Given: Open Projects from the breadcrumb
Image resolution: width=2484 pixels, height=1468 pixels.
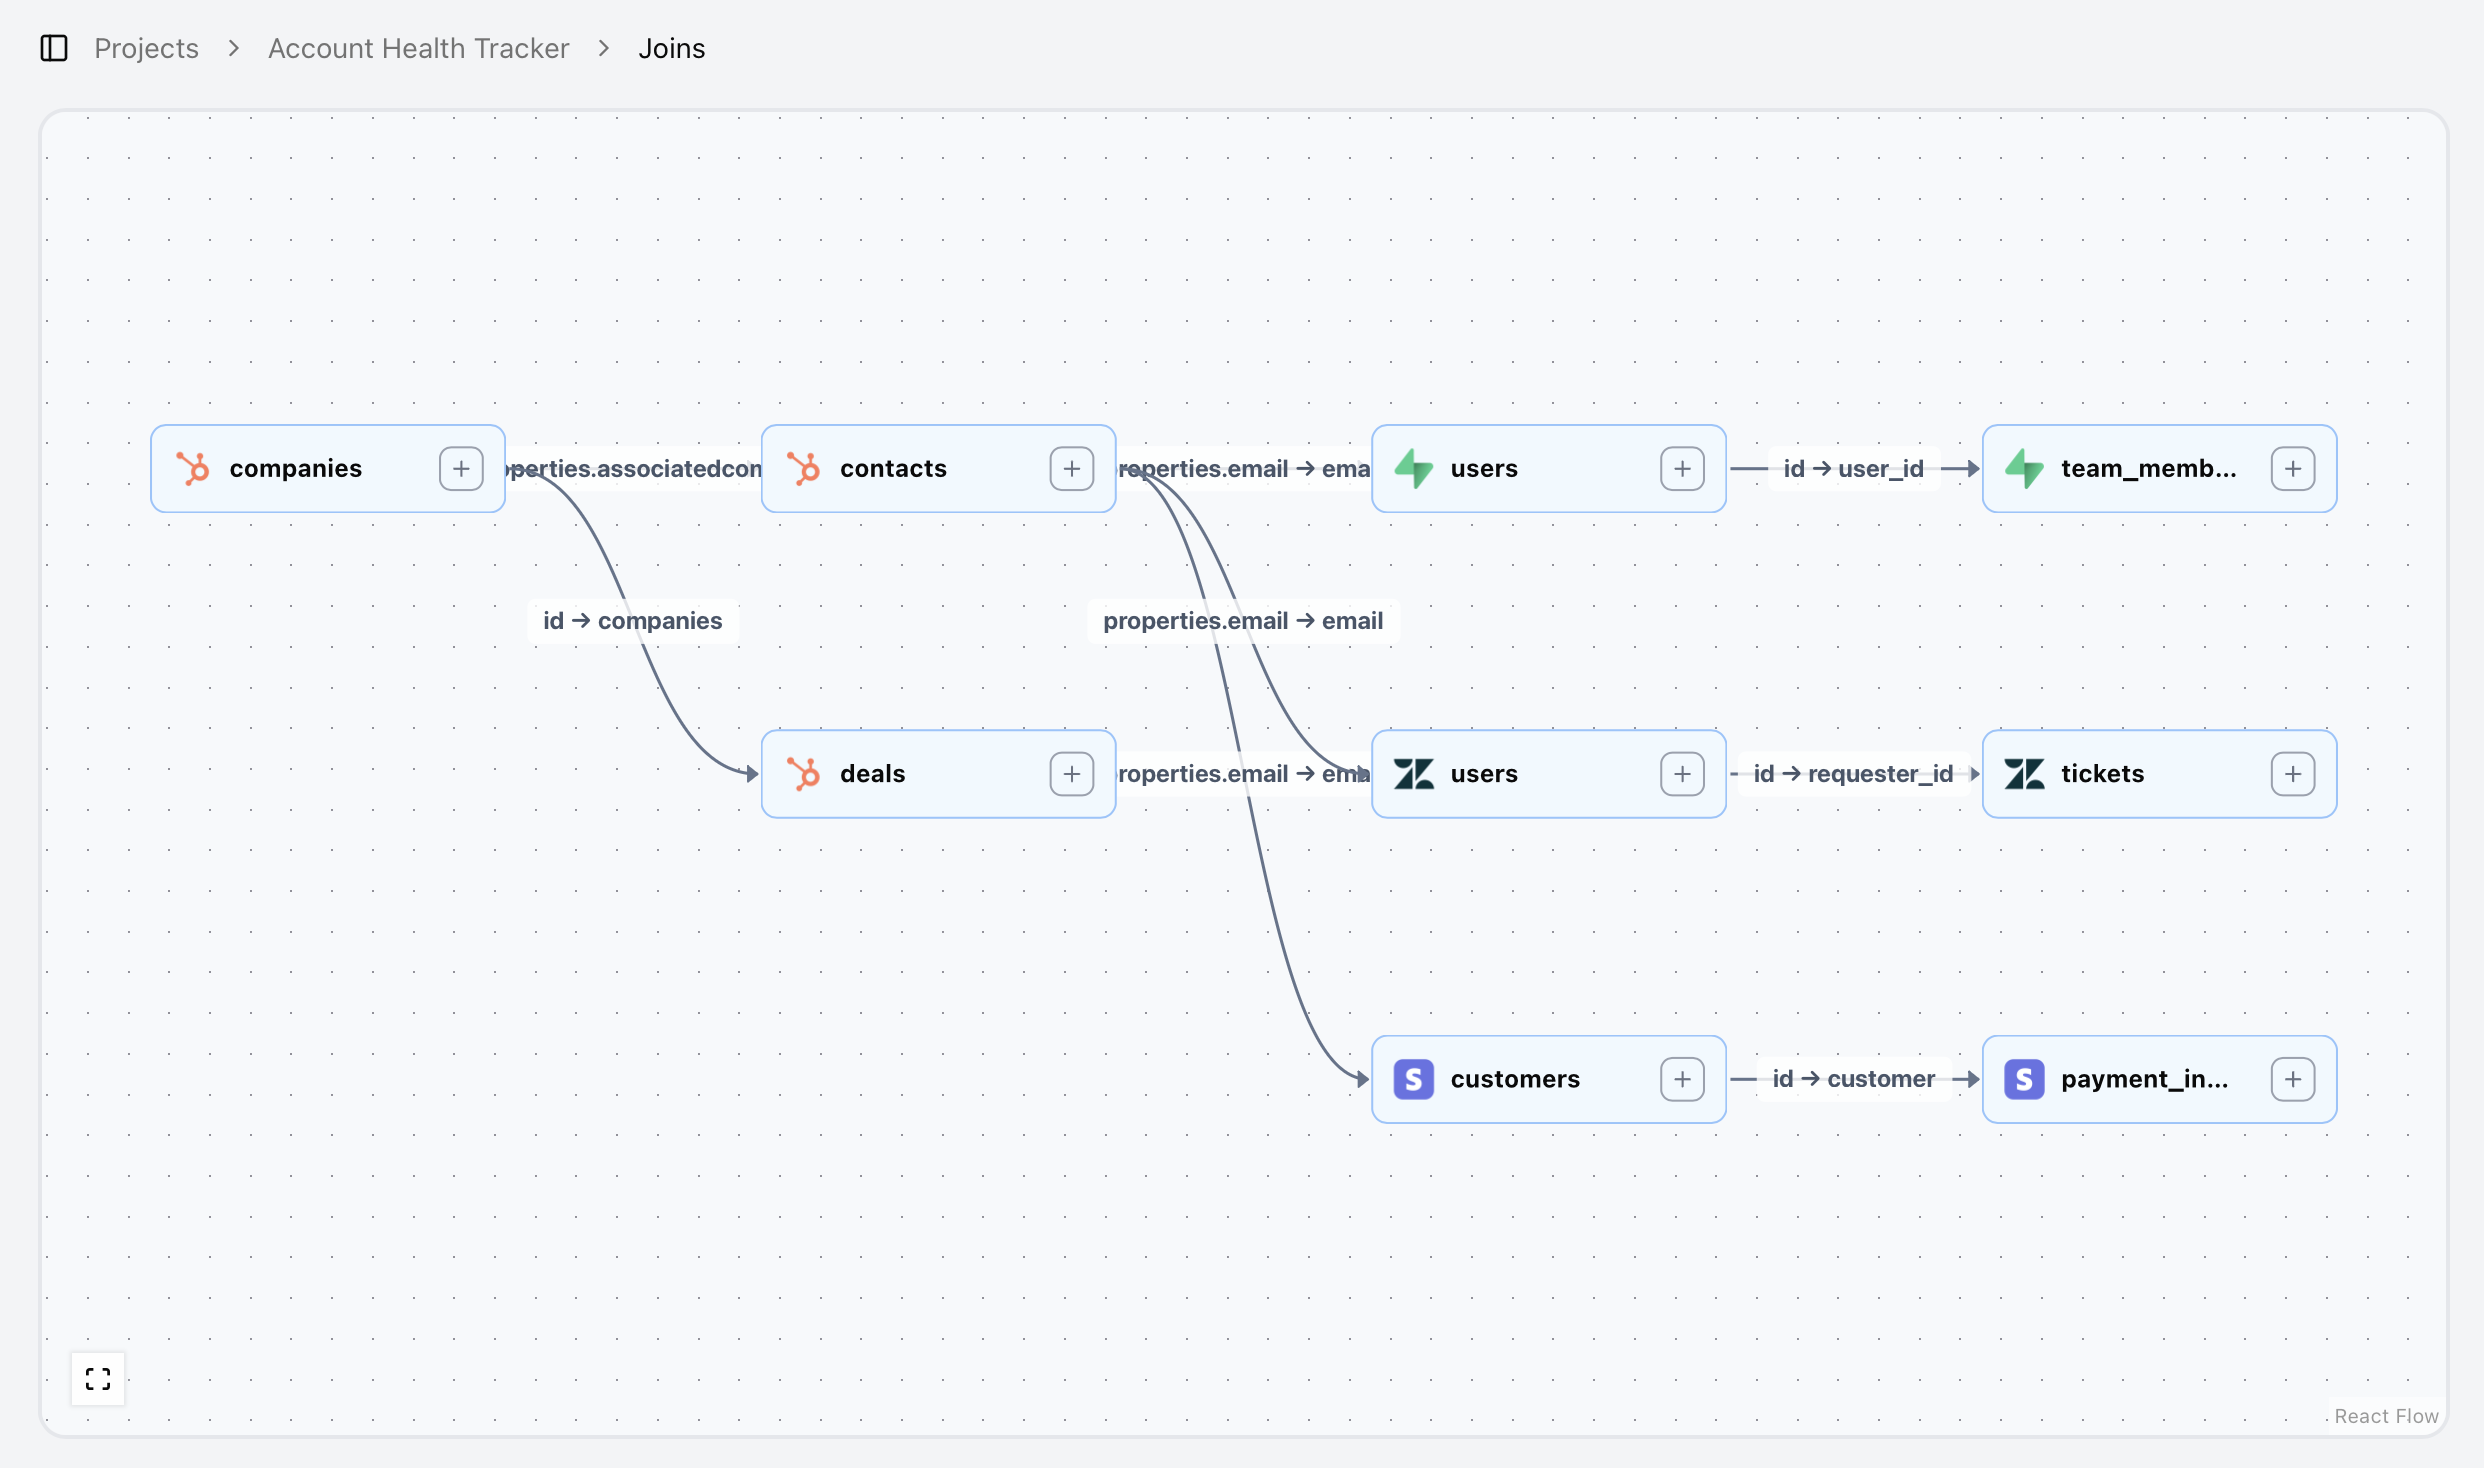Looking at the screenshot, I should [146, 47].
